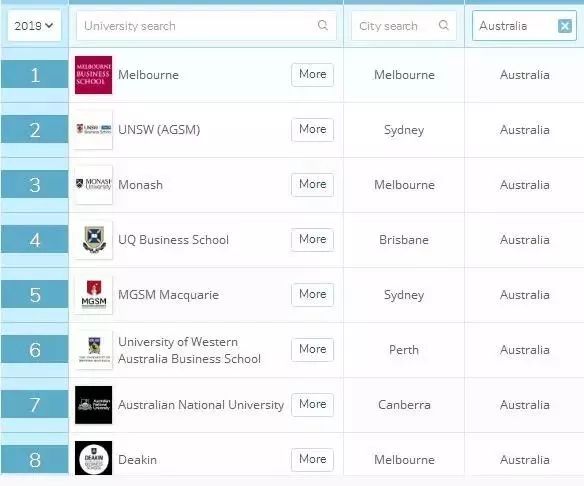
Task: Open the 2019 year dropdown
Action: click(34, 26)
